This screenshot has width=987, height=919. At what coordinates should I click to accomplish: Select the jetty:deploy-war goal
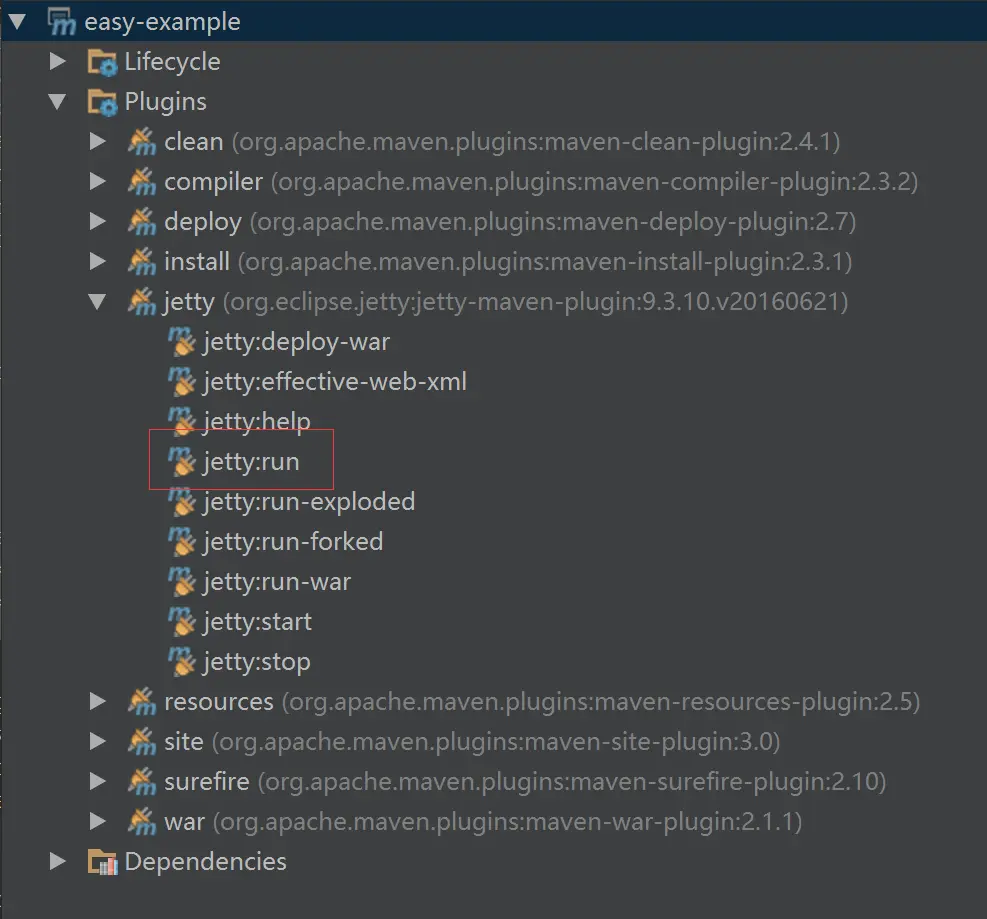tap(296, 342)
